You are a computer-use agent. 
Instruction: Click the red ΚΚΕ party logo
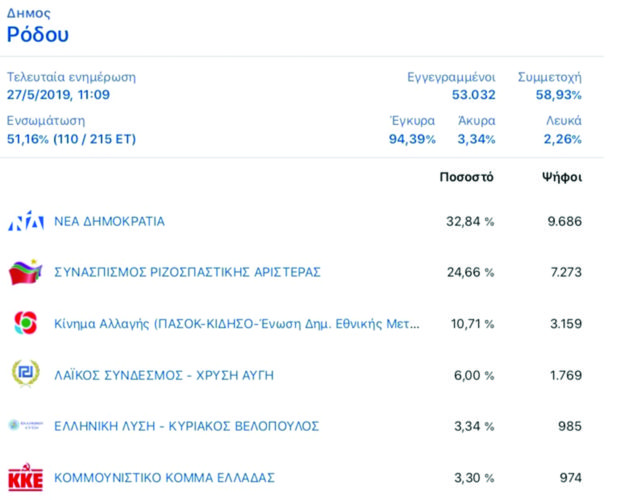[x=25, y=477]
